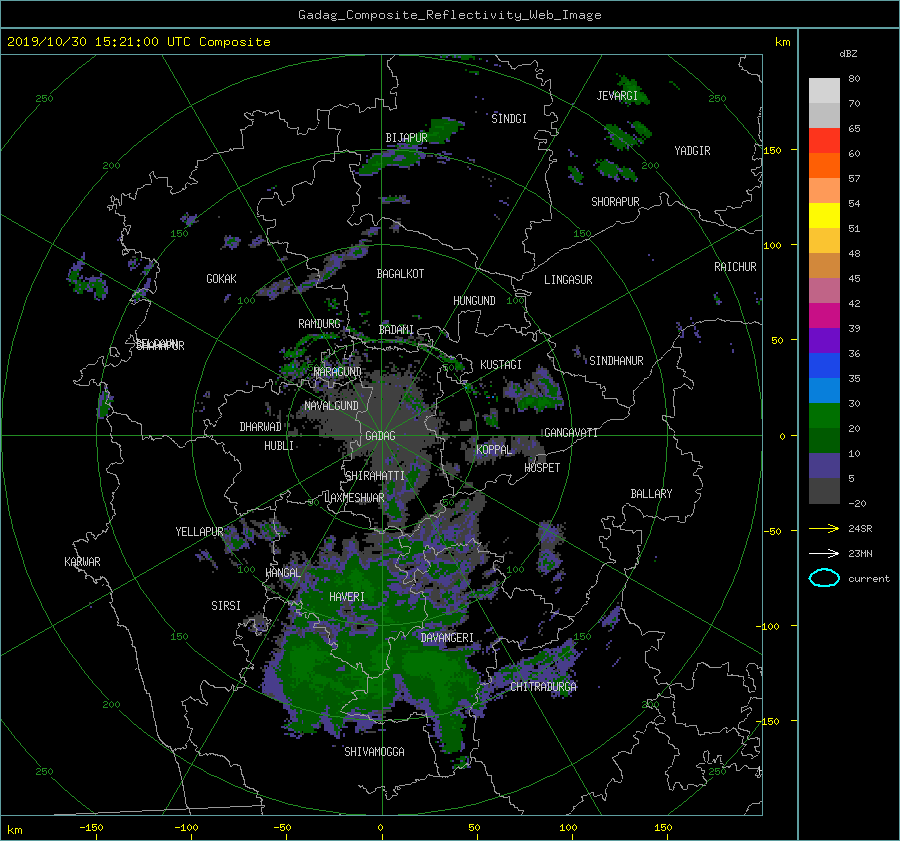900x841 pixels.
Task: Click the km unit label at bottom left
Action: [x=14, y=830]
